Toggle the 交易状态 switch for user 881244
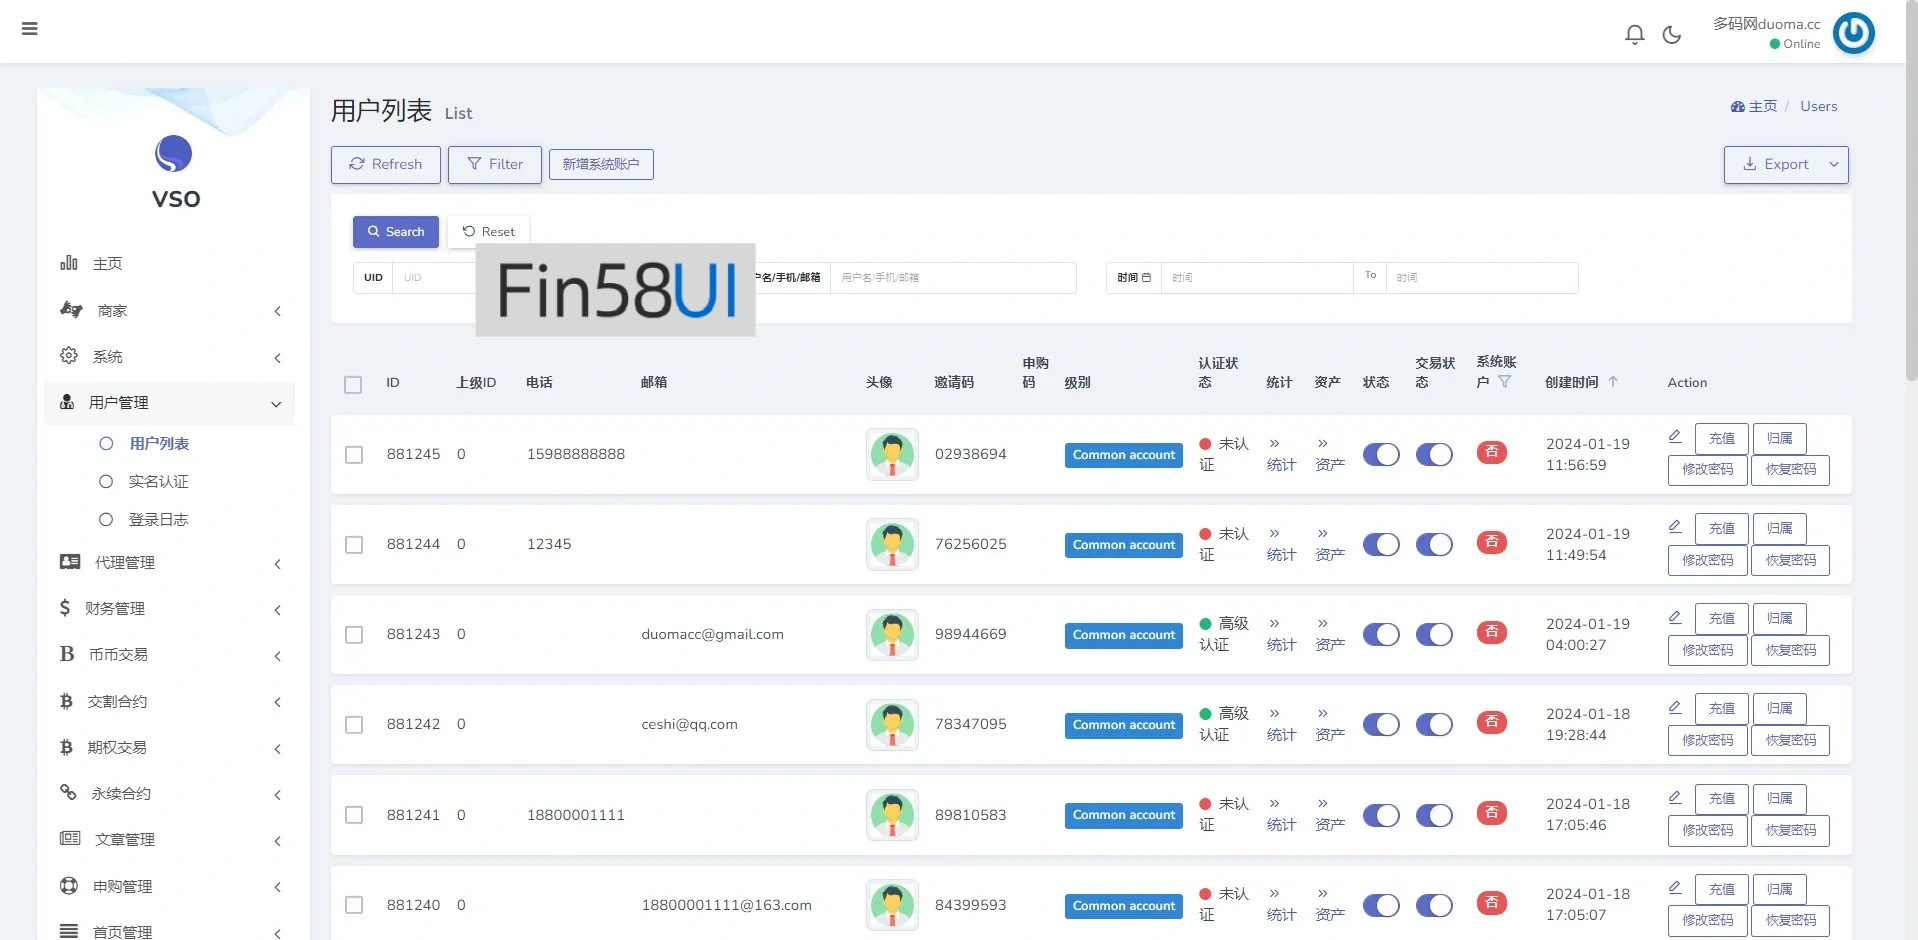The height and width of the screenshot is (940, 1918). pyautogui.click(x=1434, y=545)
